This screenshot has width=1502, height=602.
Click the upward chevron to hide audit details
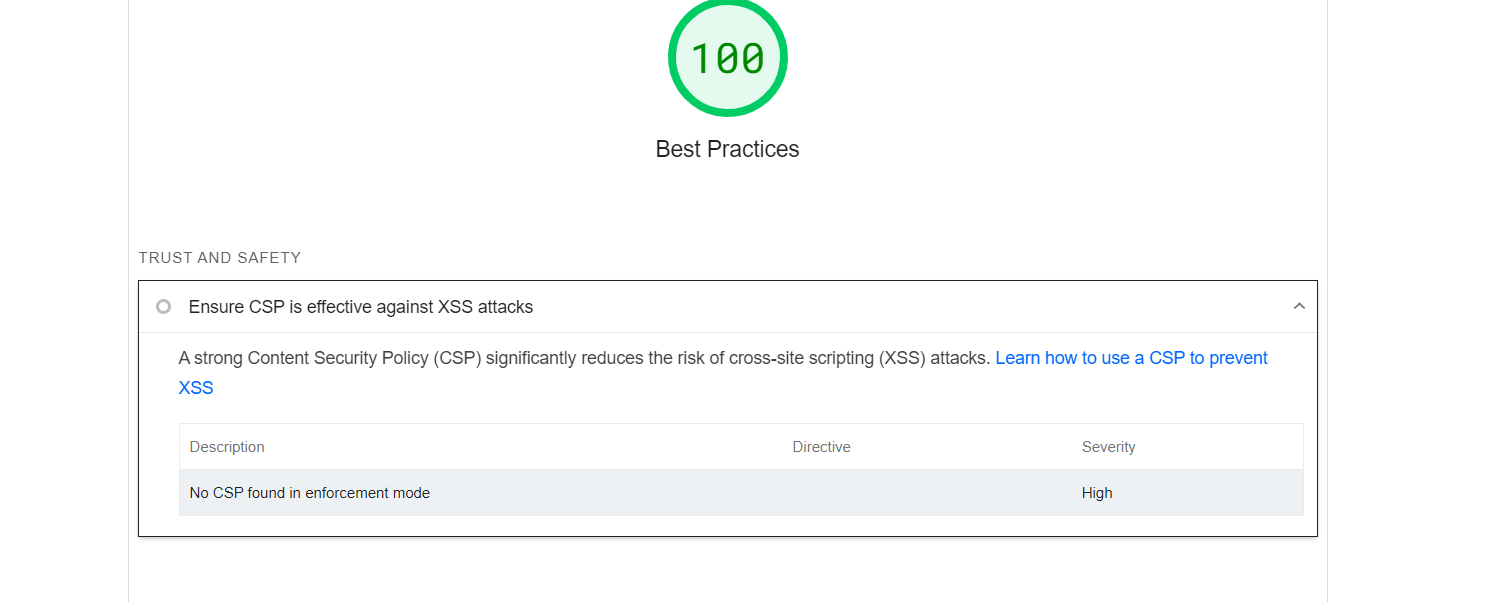pyautogui.click(x=1299, y=306)
